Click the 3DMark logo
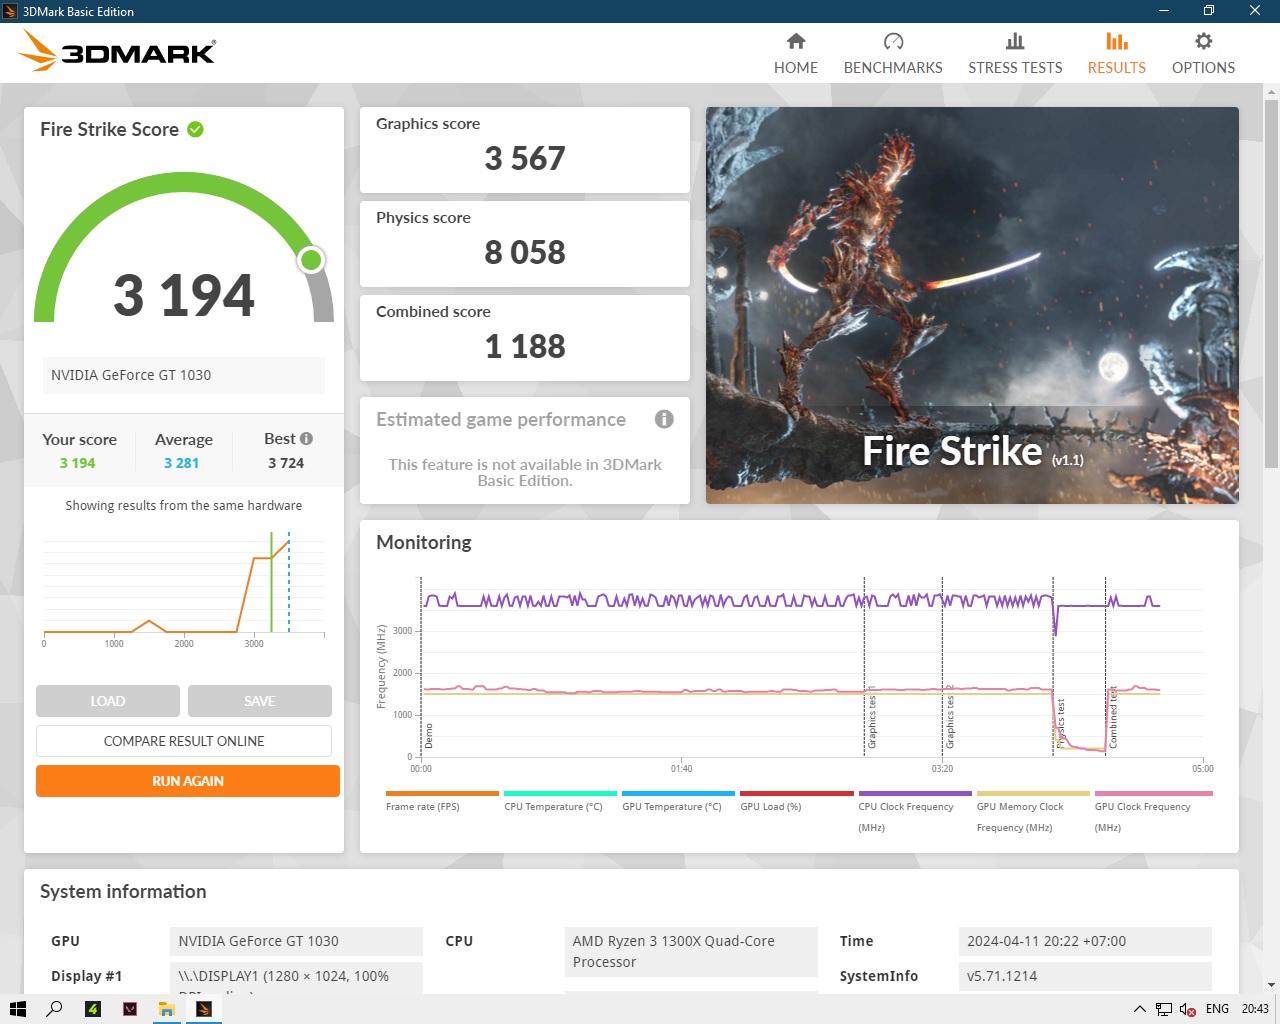 pos(118,51)
